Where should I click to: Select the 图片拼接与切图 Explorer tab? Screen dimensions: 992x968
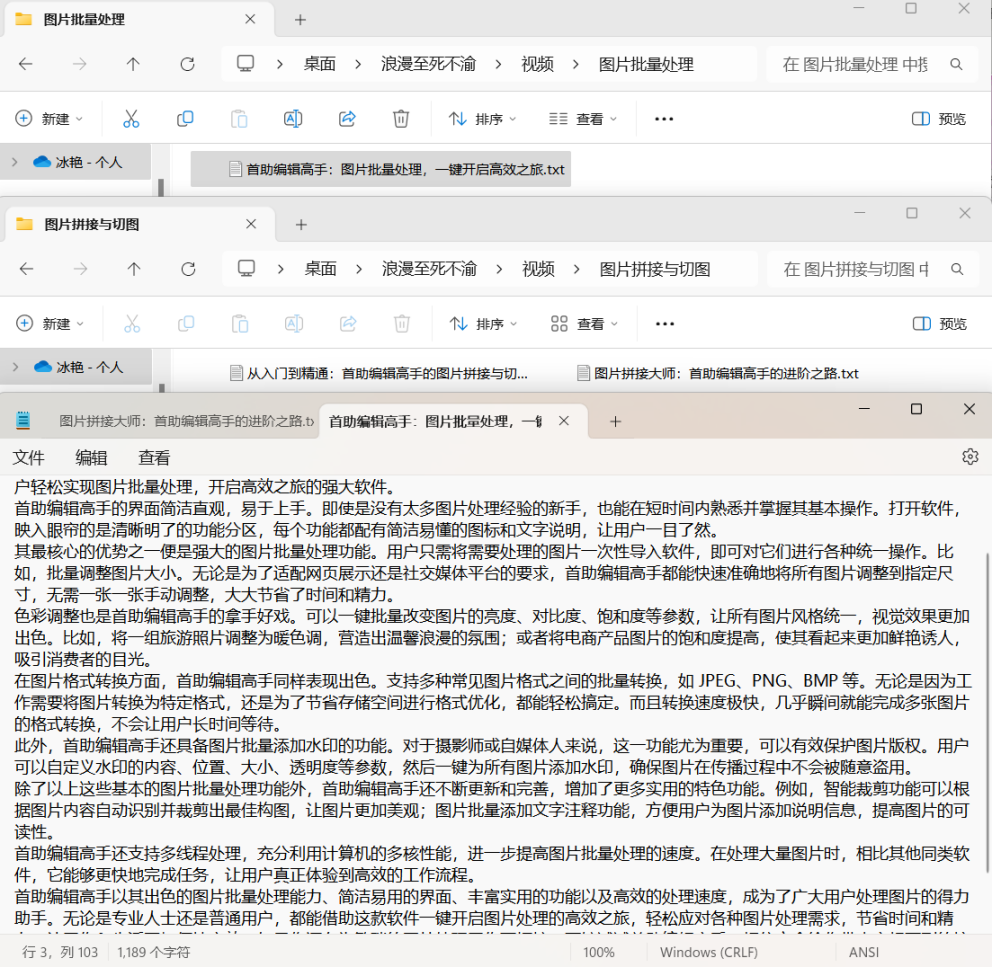pos(140,225)
